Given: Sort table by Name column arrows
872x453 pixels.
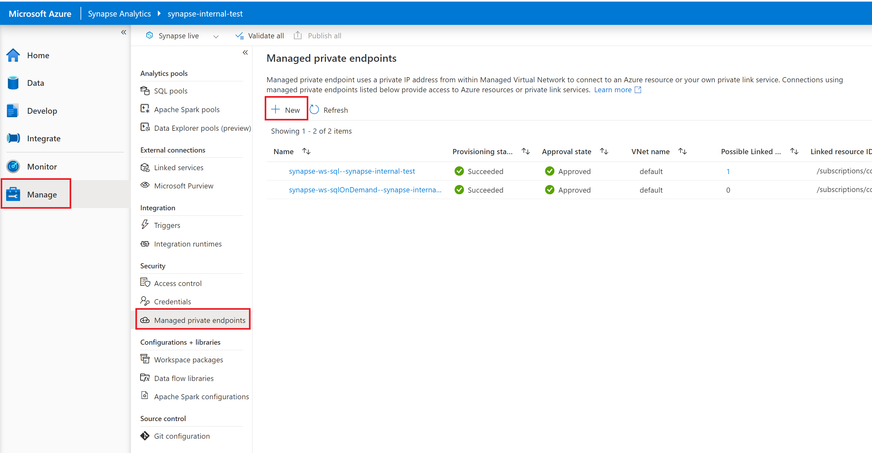Looking at the screenshot, I should (306, 151).
